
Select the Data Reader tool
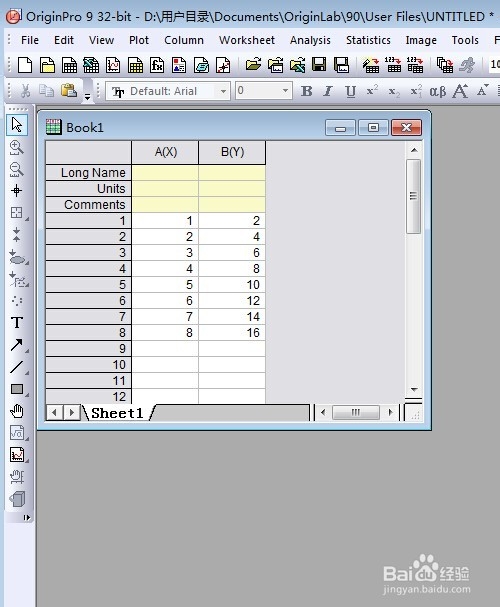(x=17, y=213)
